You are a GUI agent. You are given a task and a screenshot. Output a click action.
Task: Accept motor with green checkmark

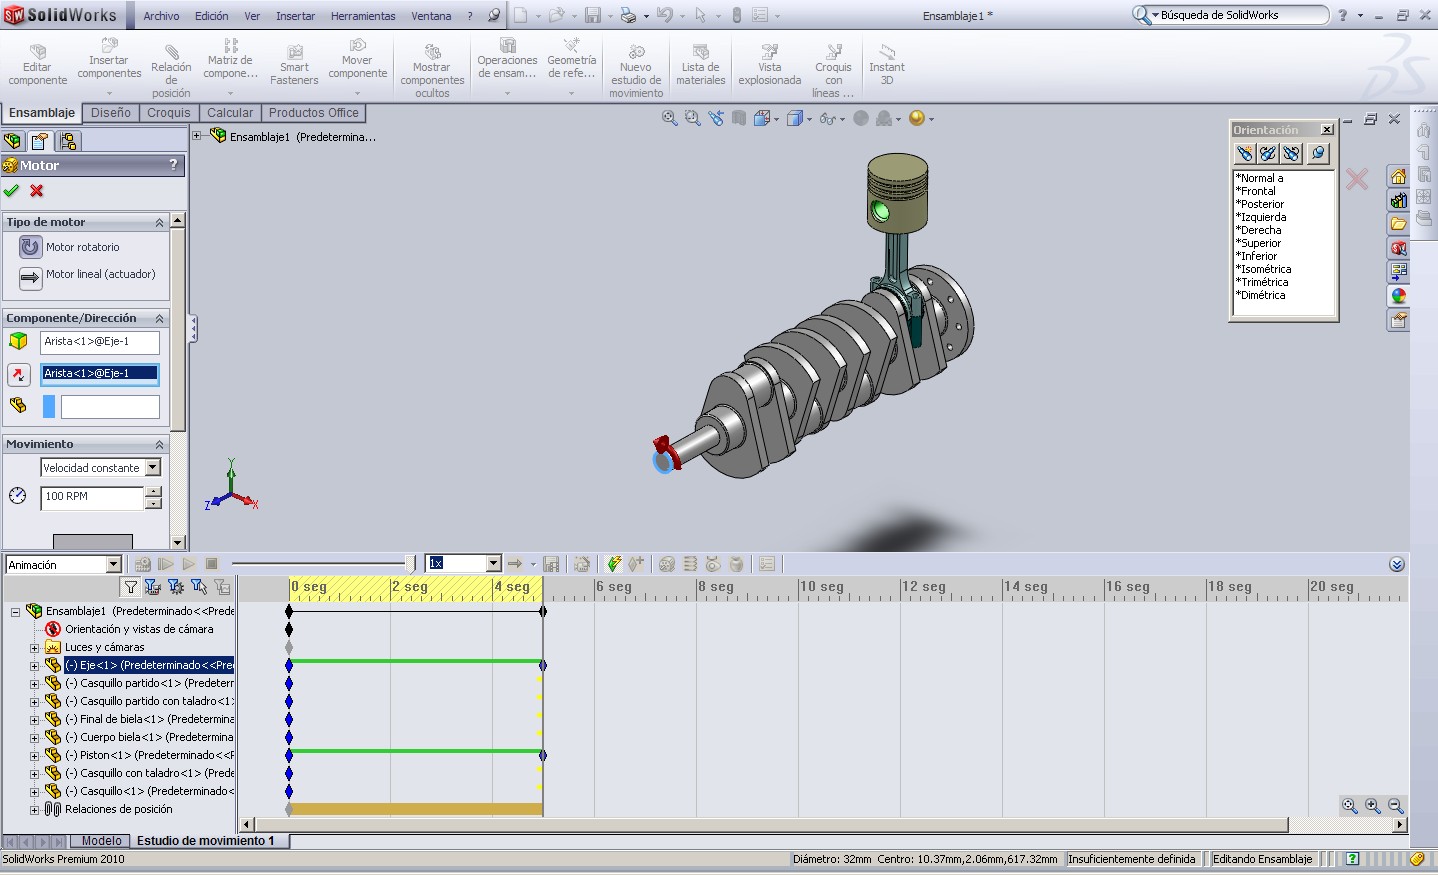click(12, 190)
